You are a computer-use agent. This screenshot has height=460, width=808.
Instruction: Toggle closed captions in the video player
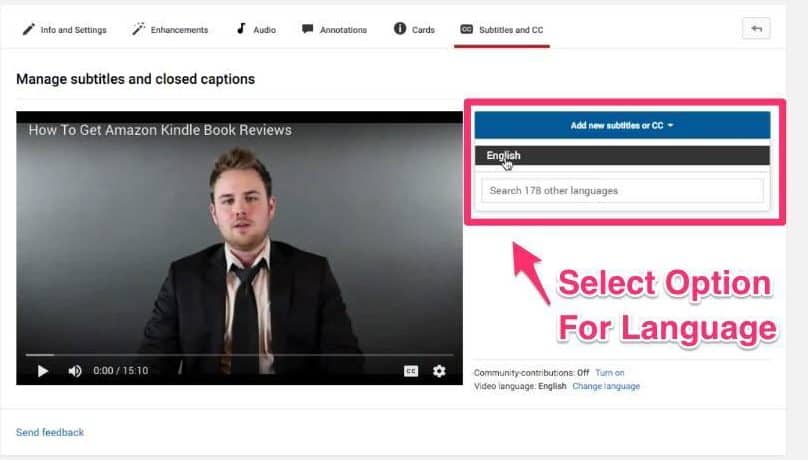(x=411, y=371)
